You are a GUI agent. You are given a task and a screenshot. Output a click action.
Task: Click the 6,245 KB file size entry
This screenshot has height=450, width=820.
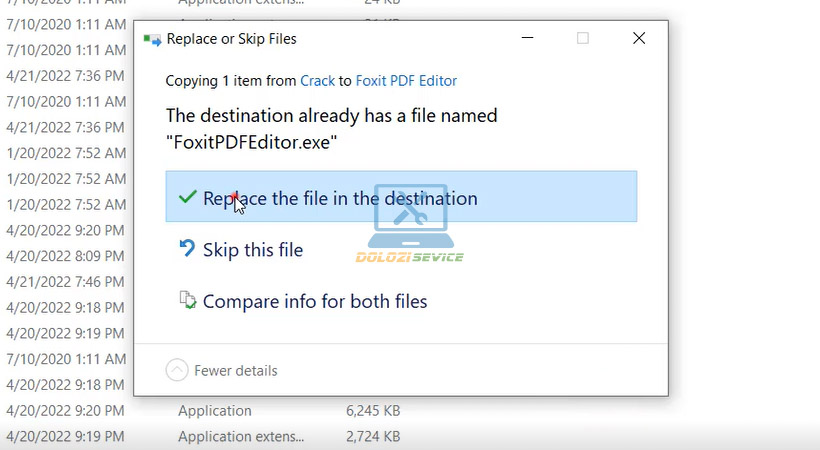[x=371, y=410]
